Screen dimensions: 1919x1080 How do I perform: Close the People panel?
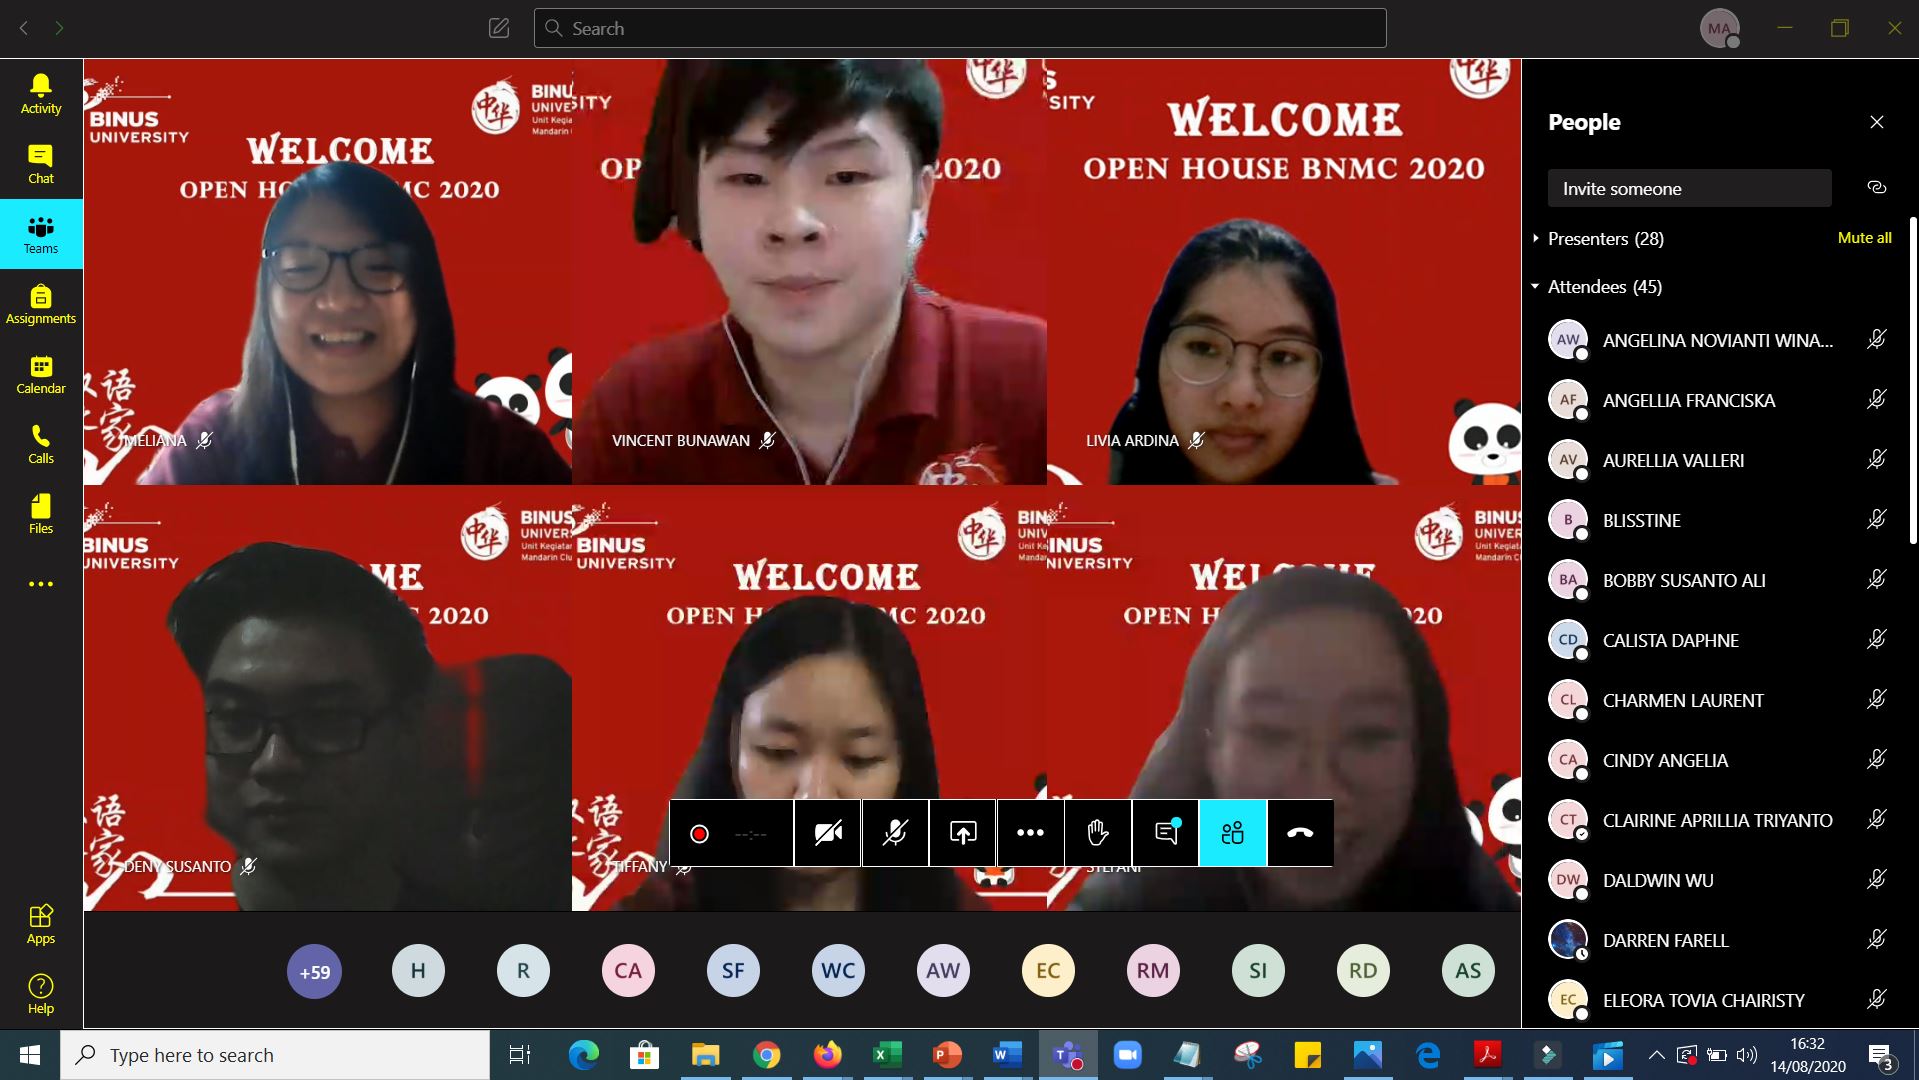click(x=1876, y=122)
